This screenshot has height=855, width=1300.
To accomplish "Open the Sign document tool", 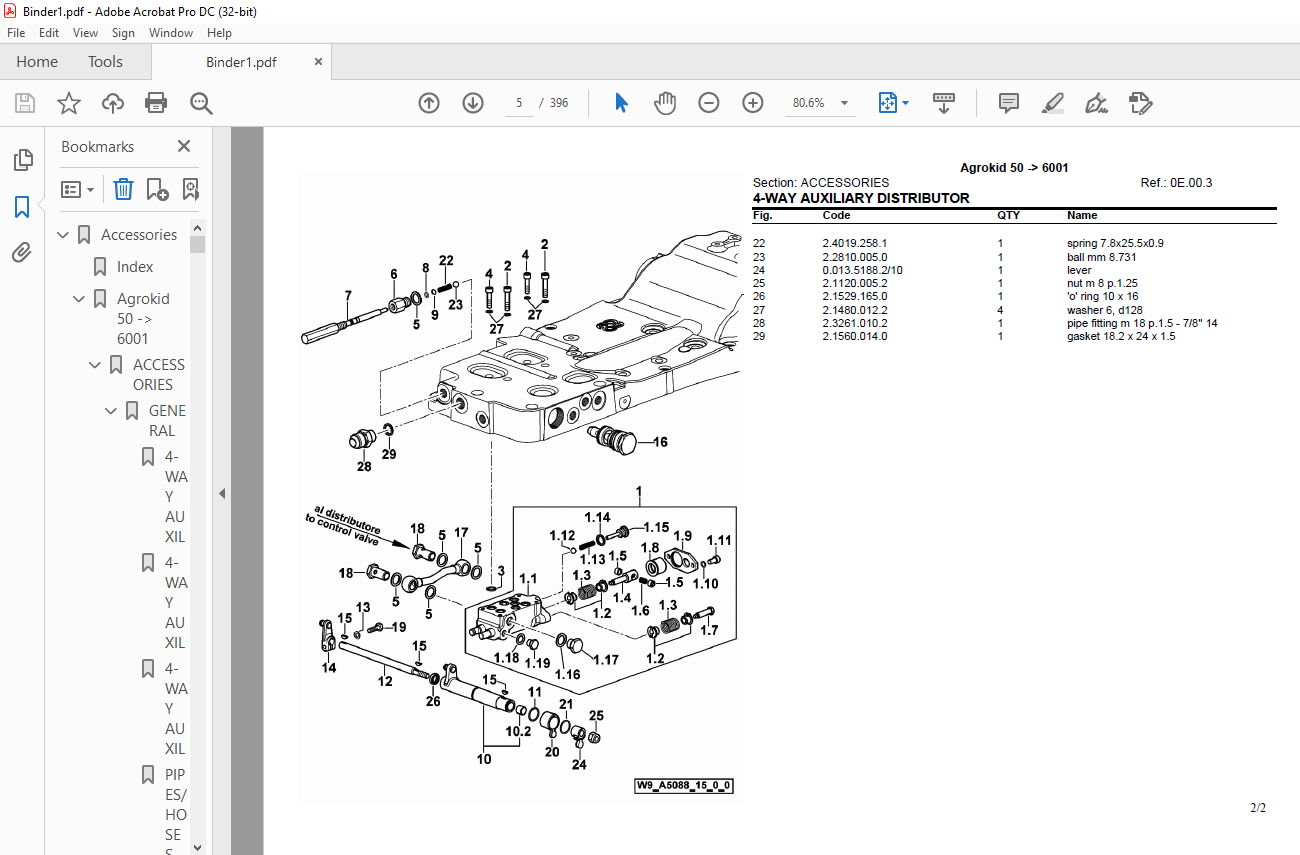I will pyautogui.click(x=1096, y=102).
